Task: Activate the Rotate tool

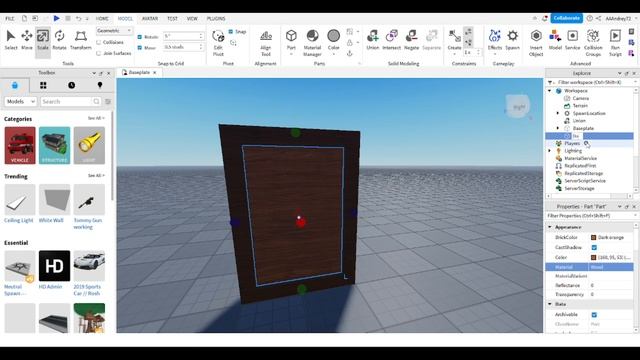Action: click(x=59, y=40)
